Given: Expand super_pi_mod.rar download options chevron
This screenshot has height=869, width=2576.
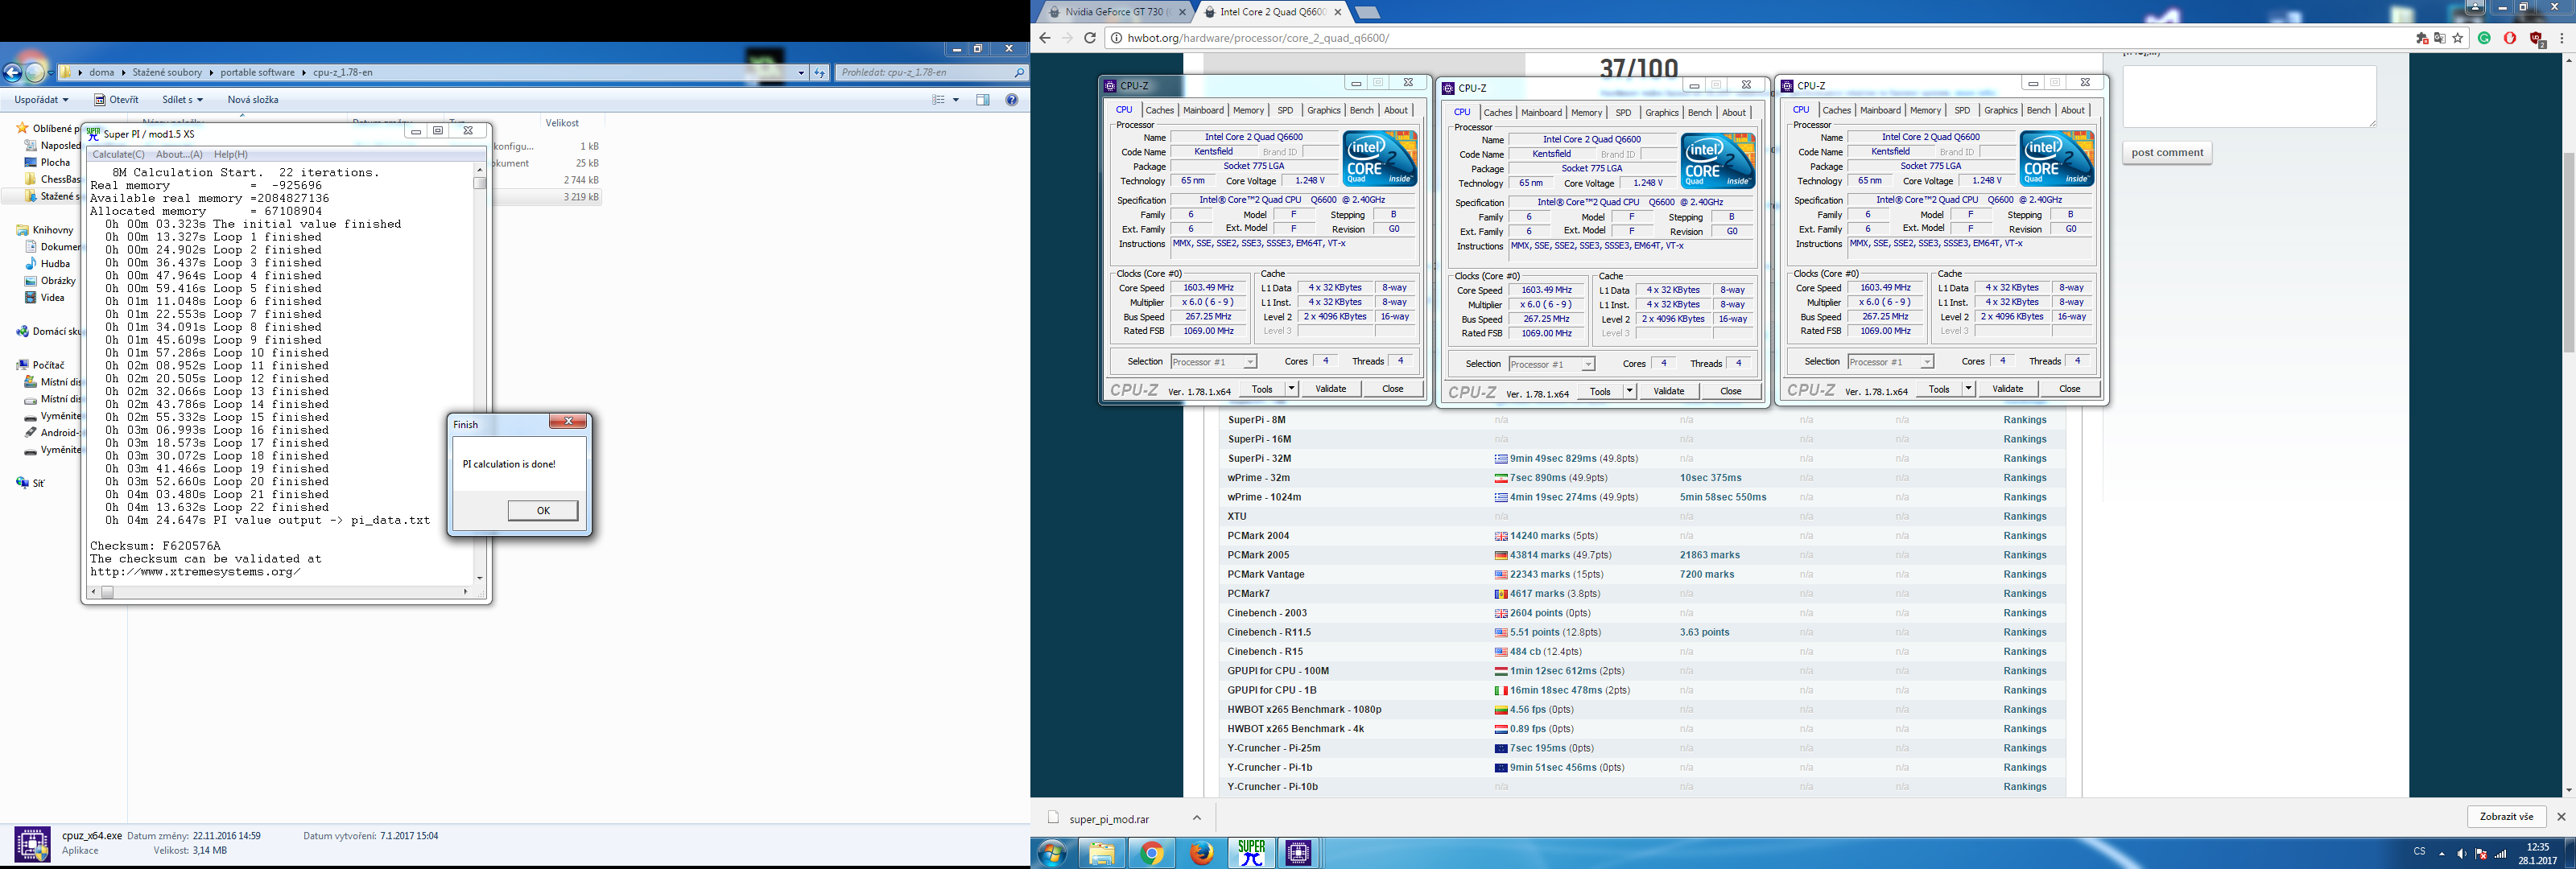Looking at the screenshot, I should coord(1197,818).
